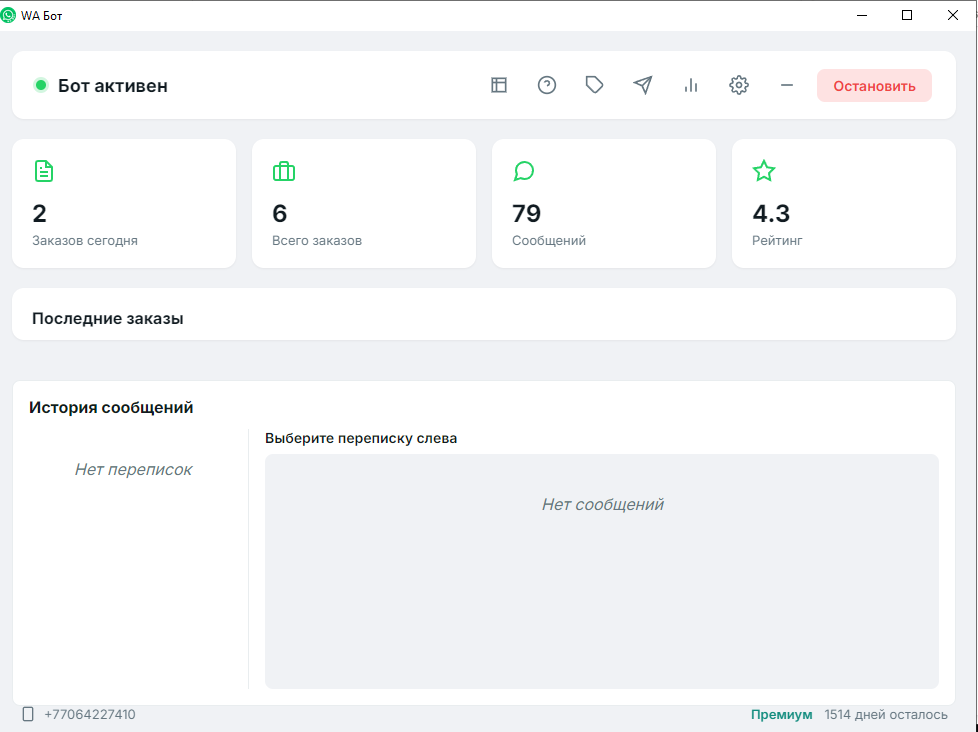Click star icon on Рейтинг card

tap(764, 171)
